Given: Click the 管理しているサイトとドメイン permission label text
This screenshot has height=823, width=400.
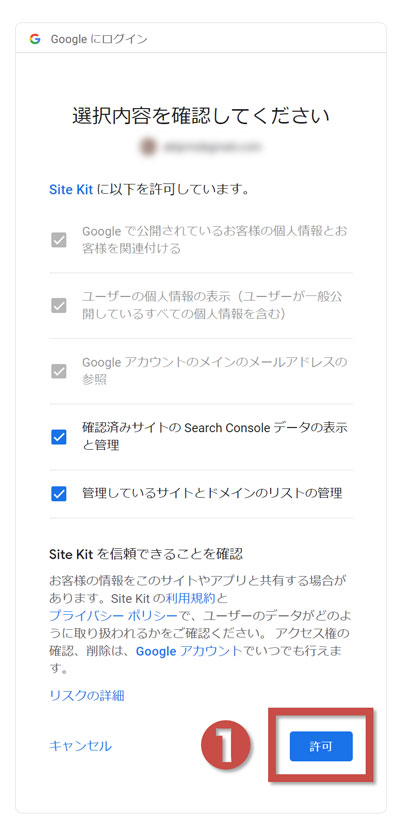Looking at the screenshot, I should [212, 493].
